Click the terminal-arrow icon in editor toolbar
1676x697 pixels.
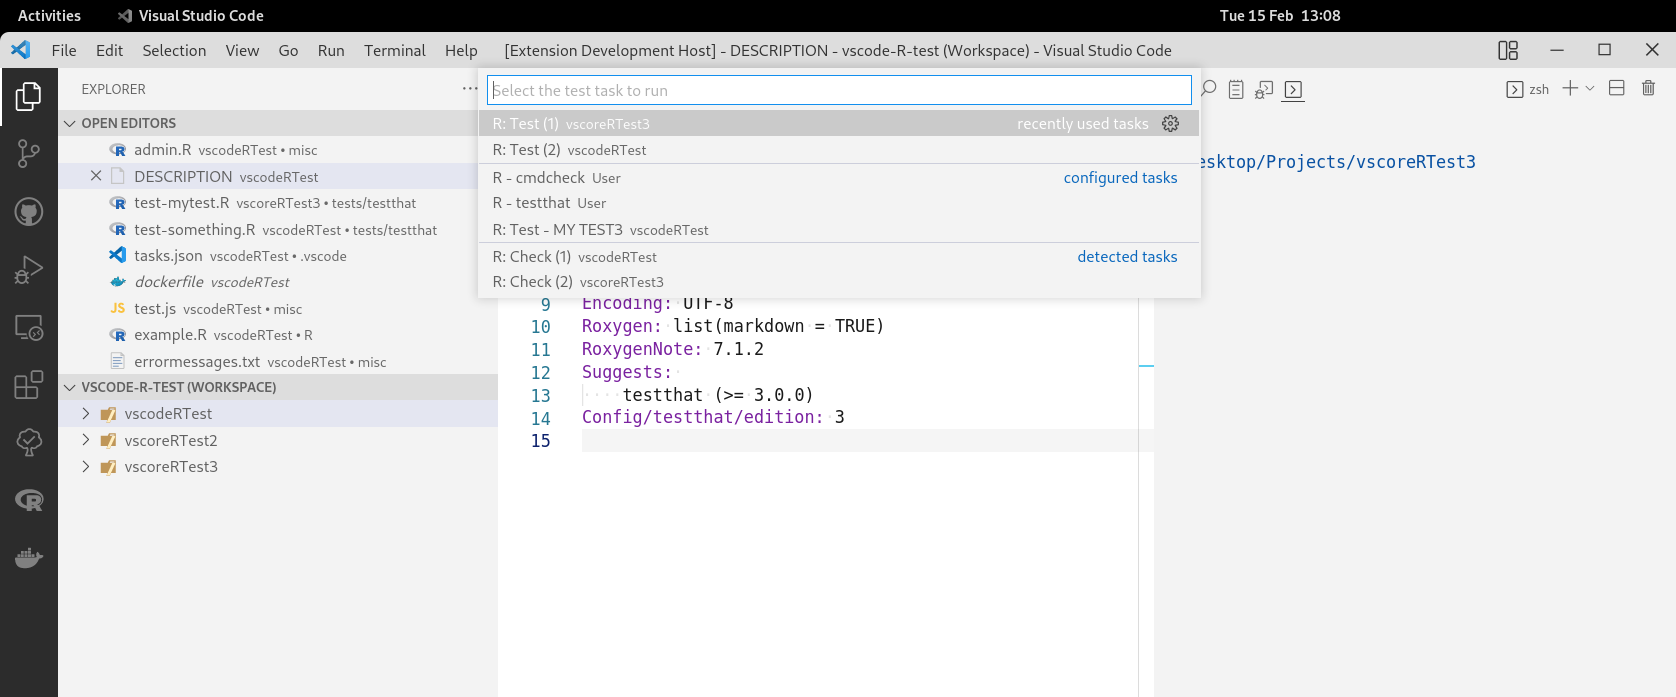tap(1293, 89)
